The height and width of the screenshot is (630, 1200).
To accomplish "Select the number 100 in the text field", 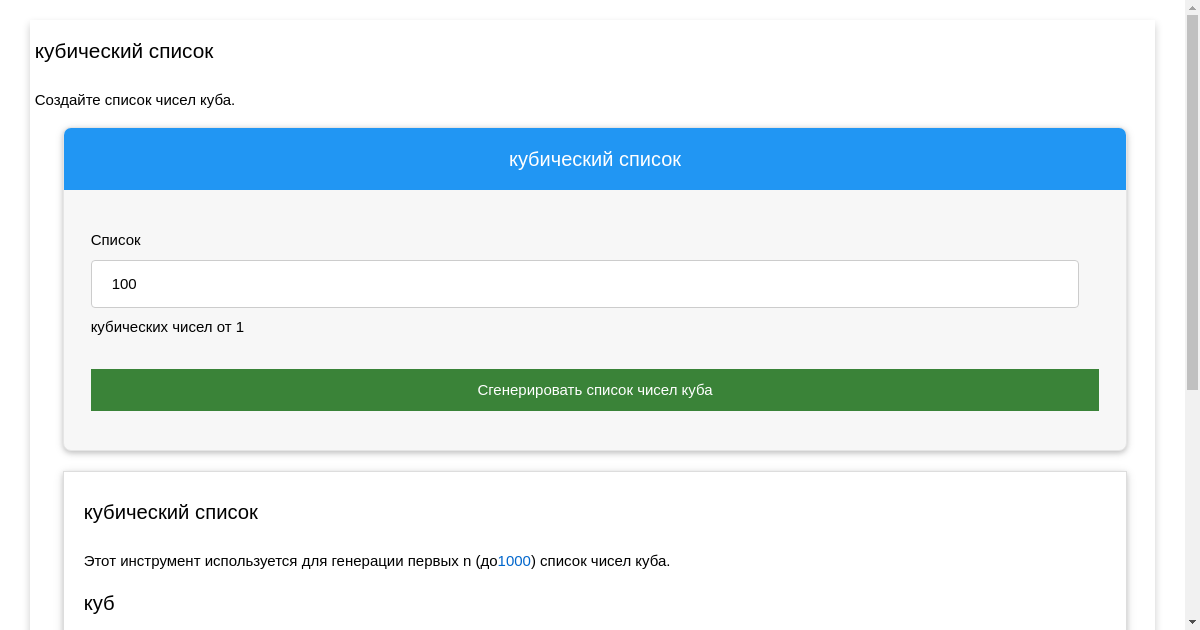I will click(x=124, y=284).
